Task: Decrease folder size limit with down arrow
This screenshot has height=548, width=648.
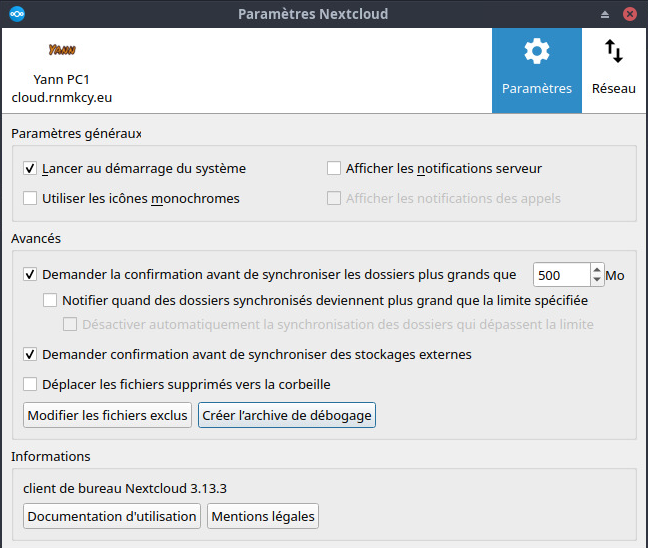Action: 598,281
